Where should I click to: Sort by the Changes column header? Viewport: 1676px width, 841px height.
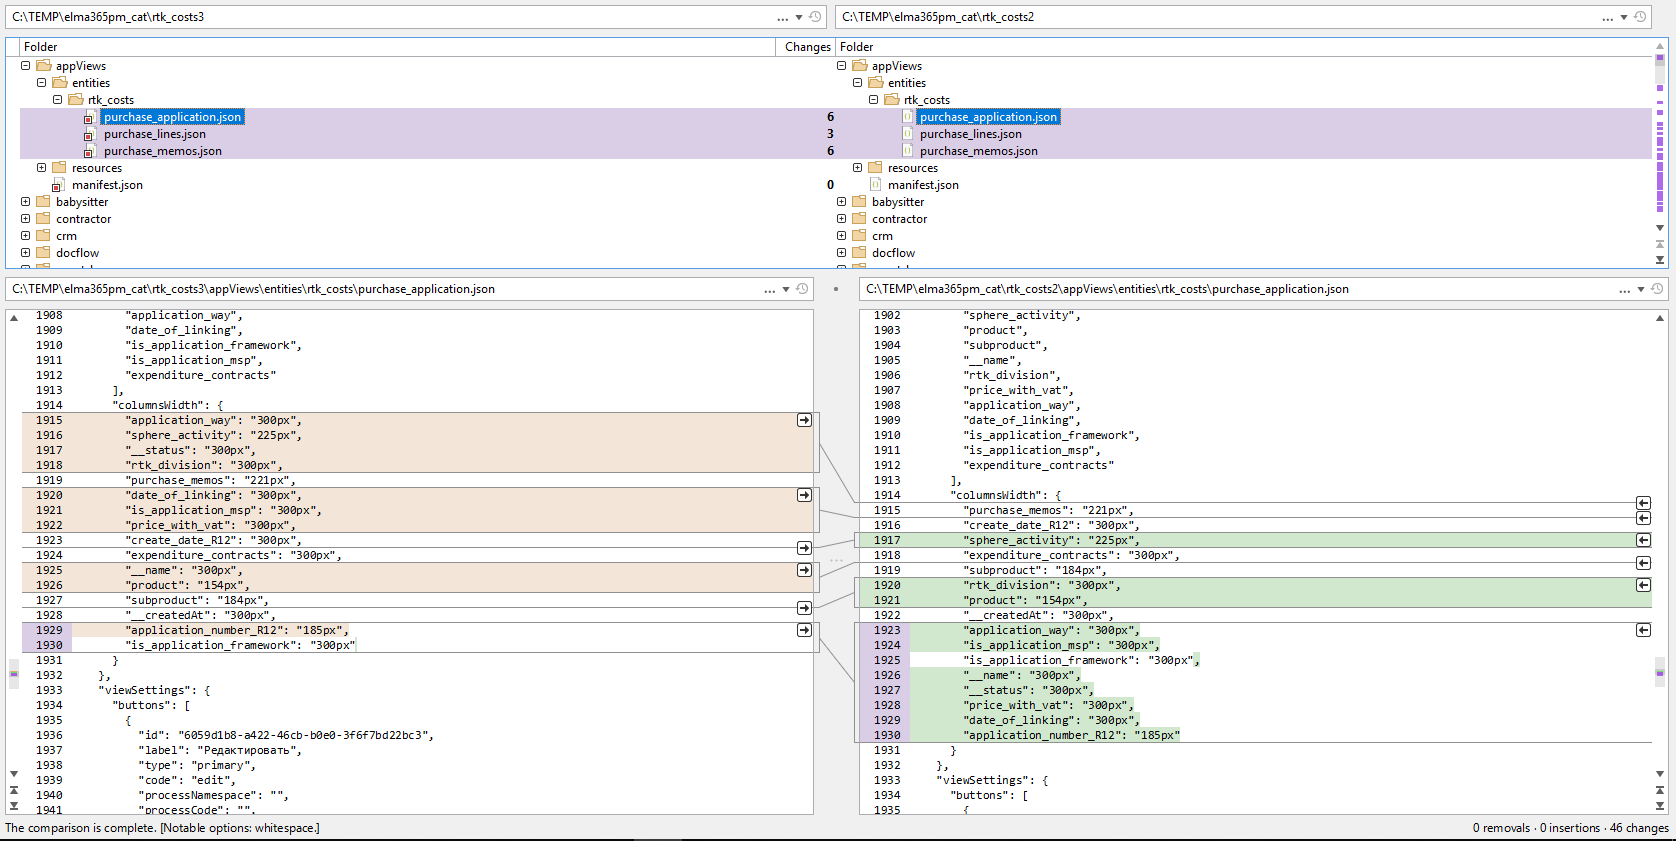pyautogui.click(x=806, y=47)
